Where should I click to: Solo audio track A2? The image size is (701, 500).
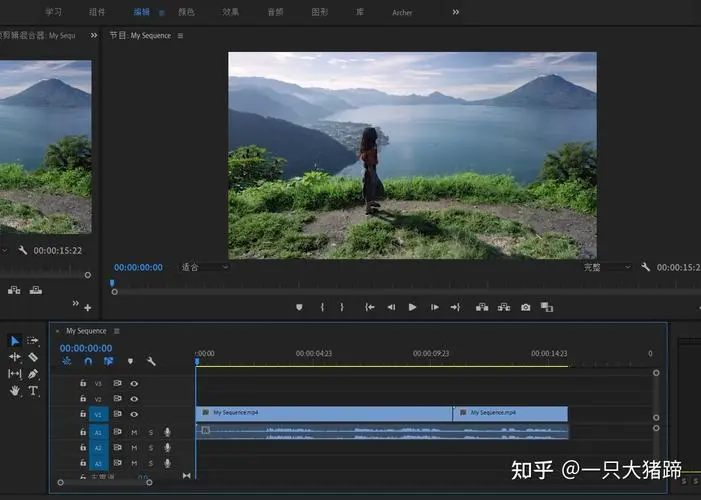pyautogui.click(x=151, y=448)
